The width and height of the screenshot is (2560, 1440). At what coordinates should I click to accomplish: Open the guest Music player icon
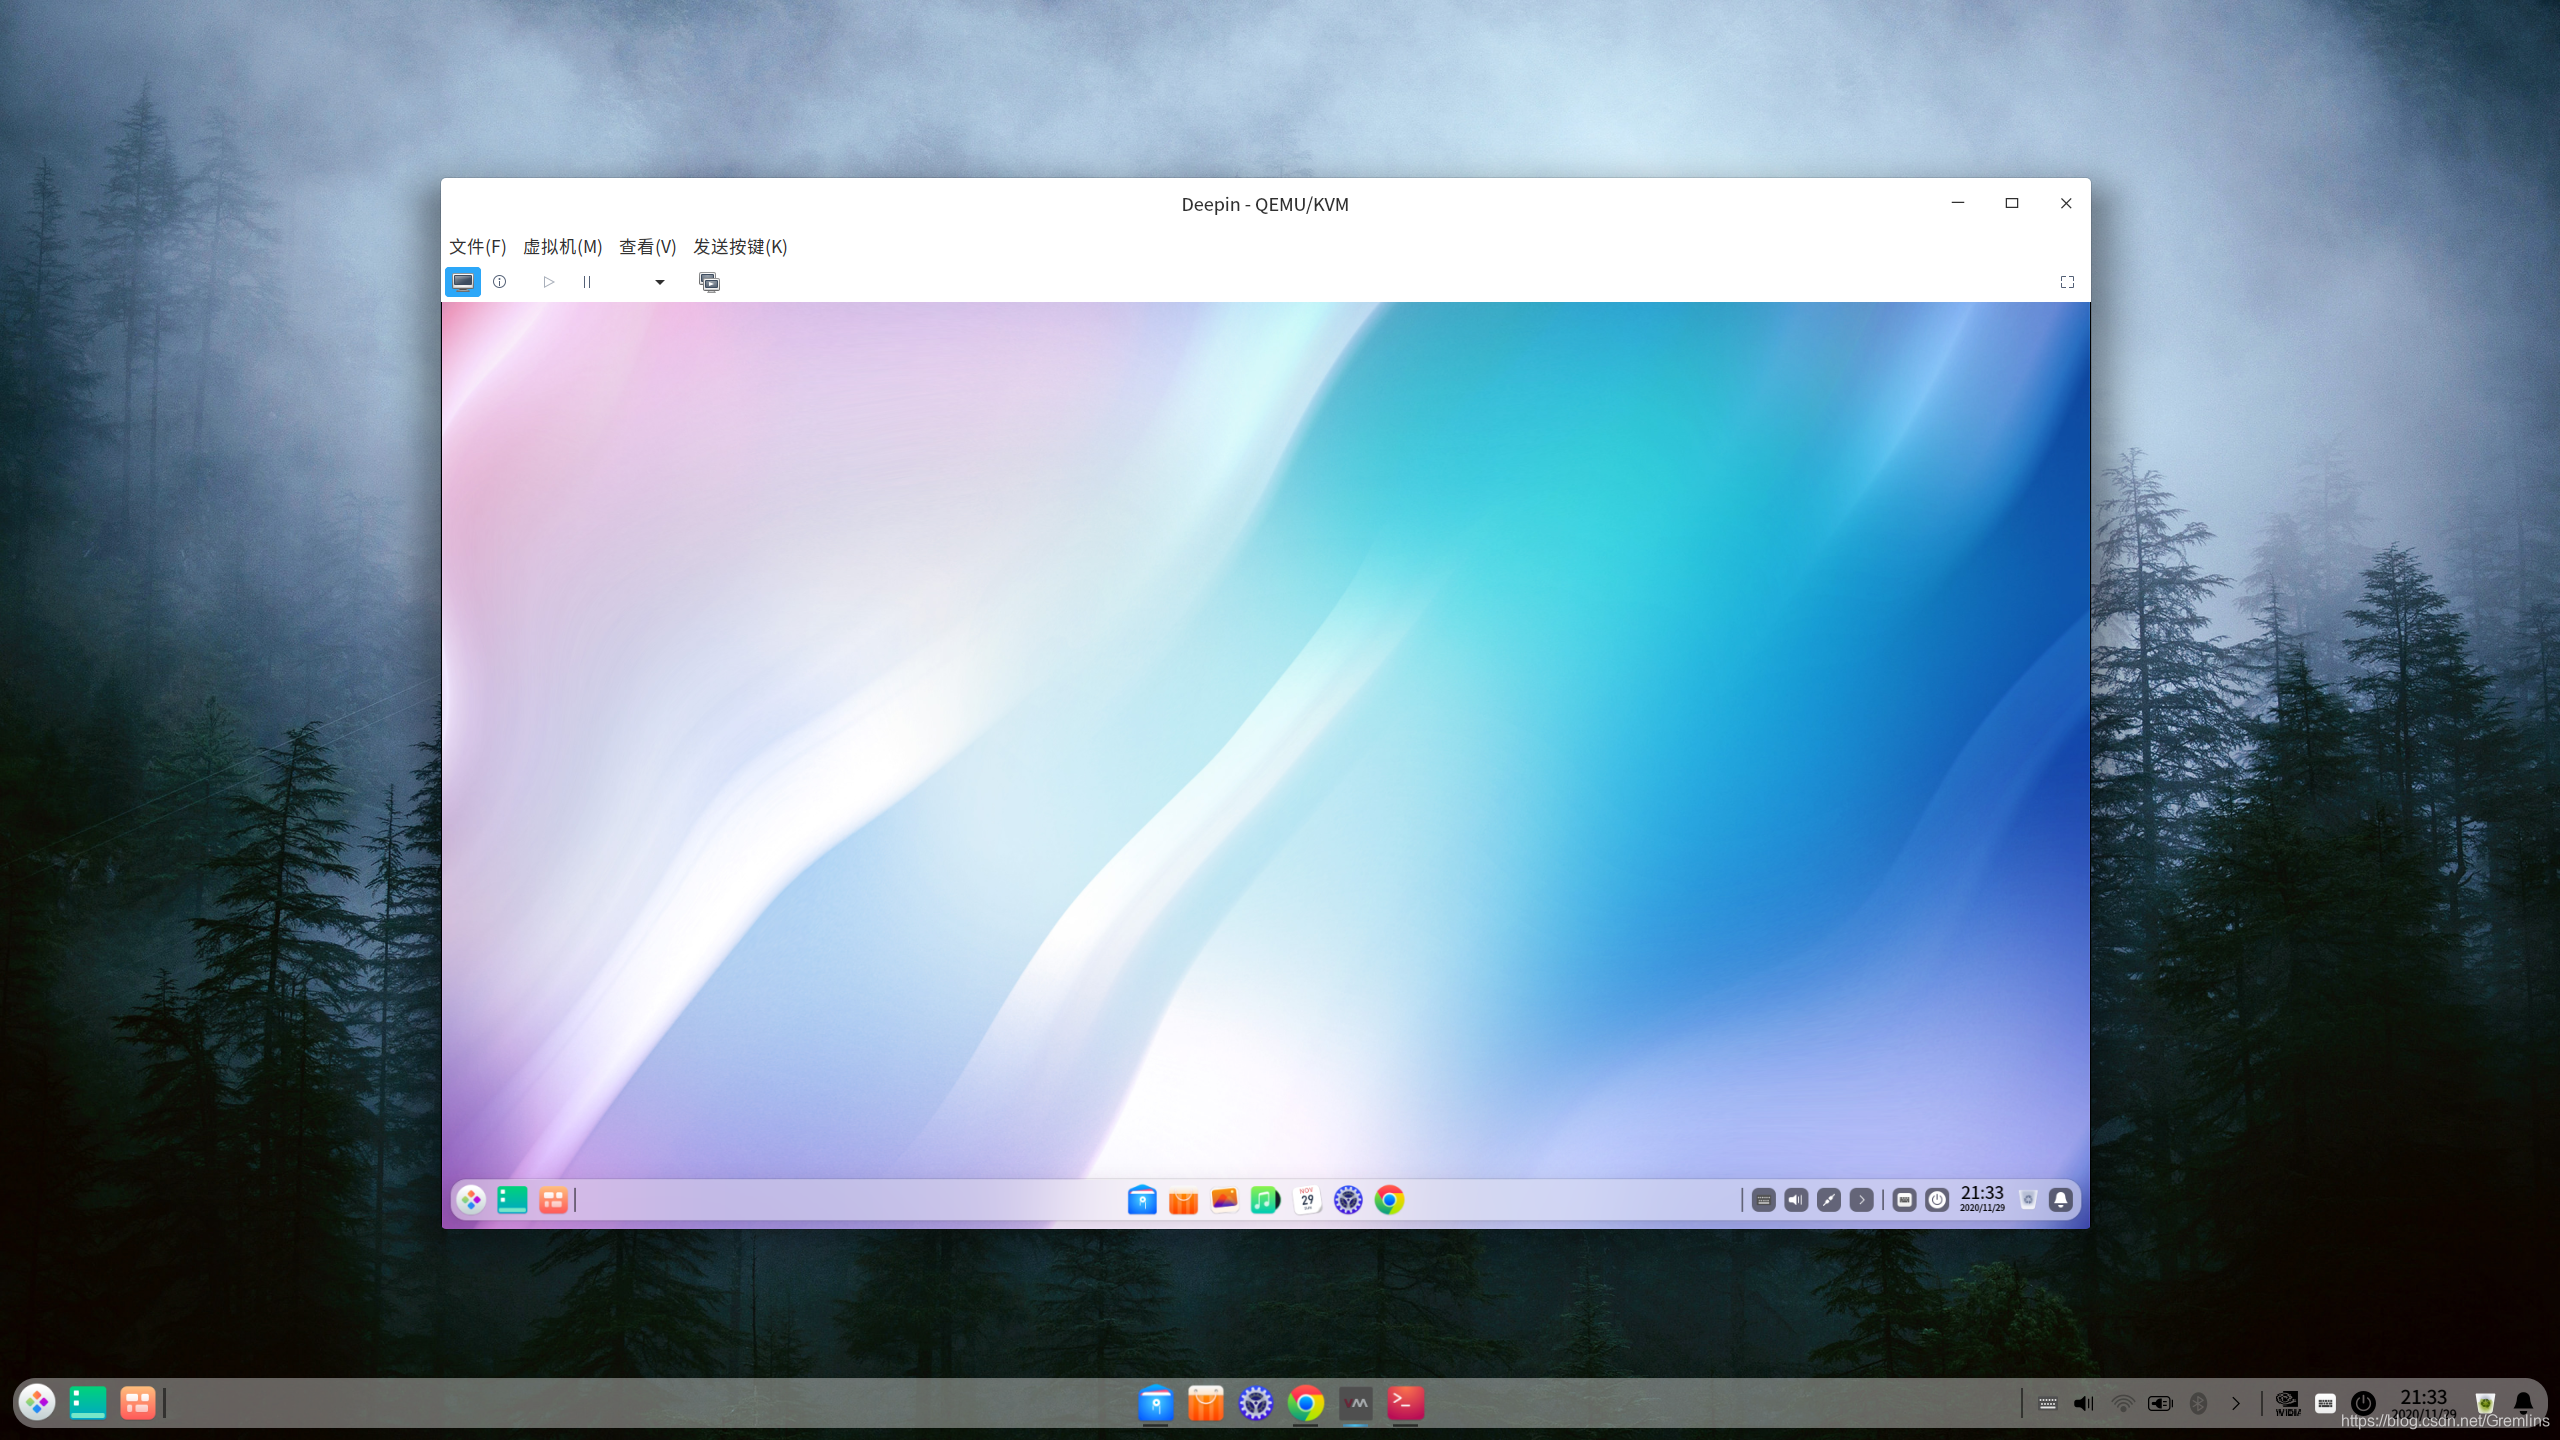tap(1265, 1200)
